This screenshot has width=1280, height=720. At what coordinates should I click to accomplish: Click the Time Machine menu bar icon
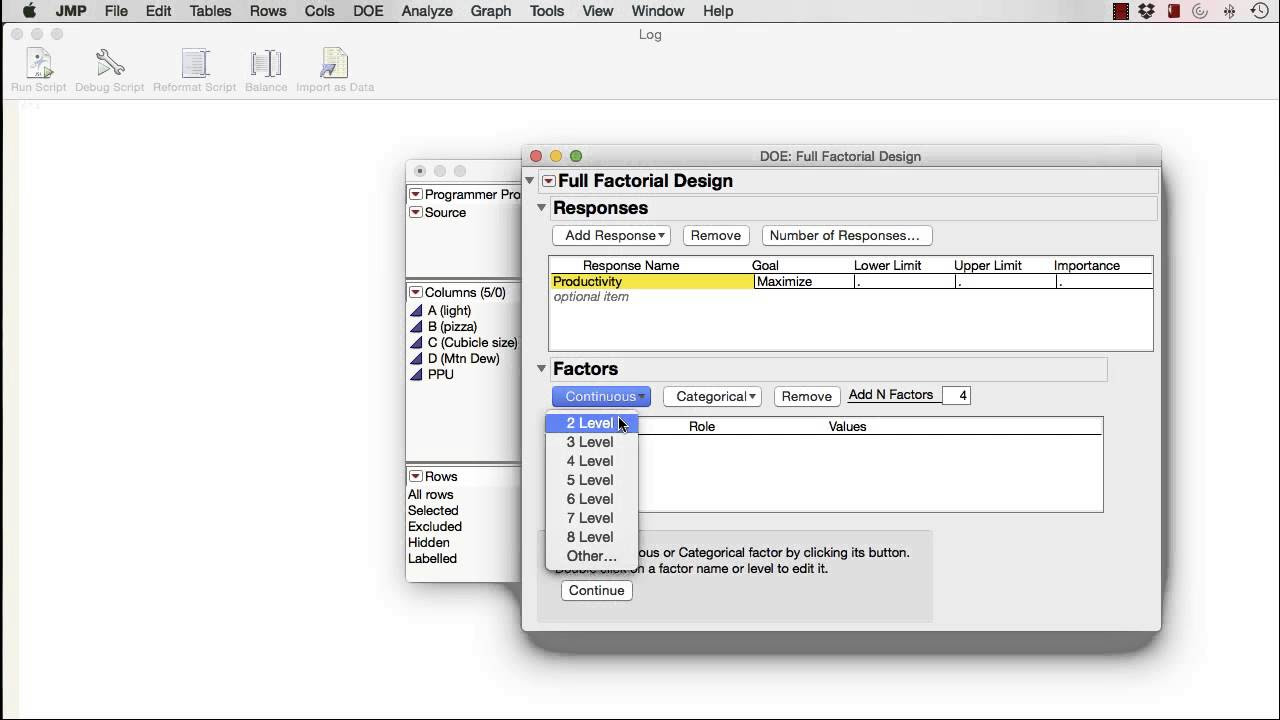(1259, 11)
